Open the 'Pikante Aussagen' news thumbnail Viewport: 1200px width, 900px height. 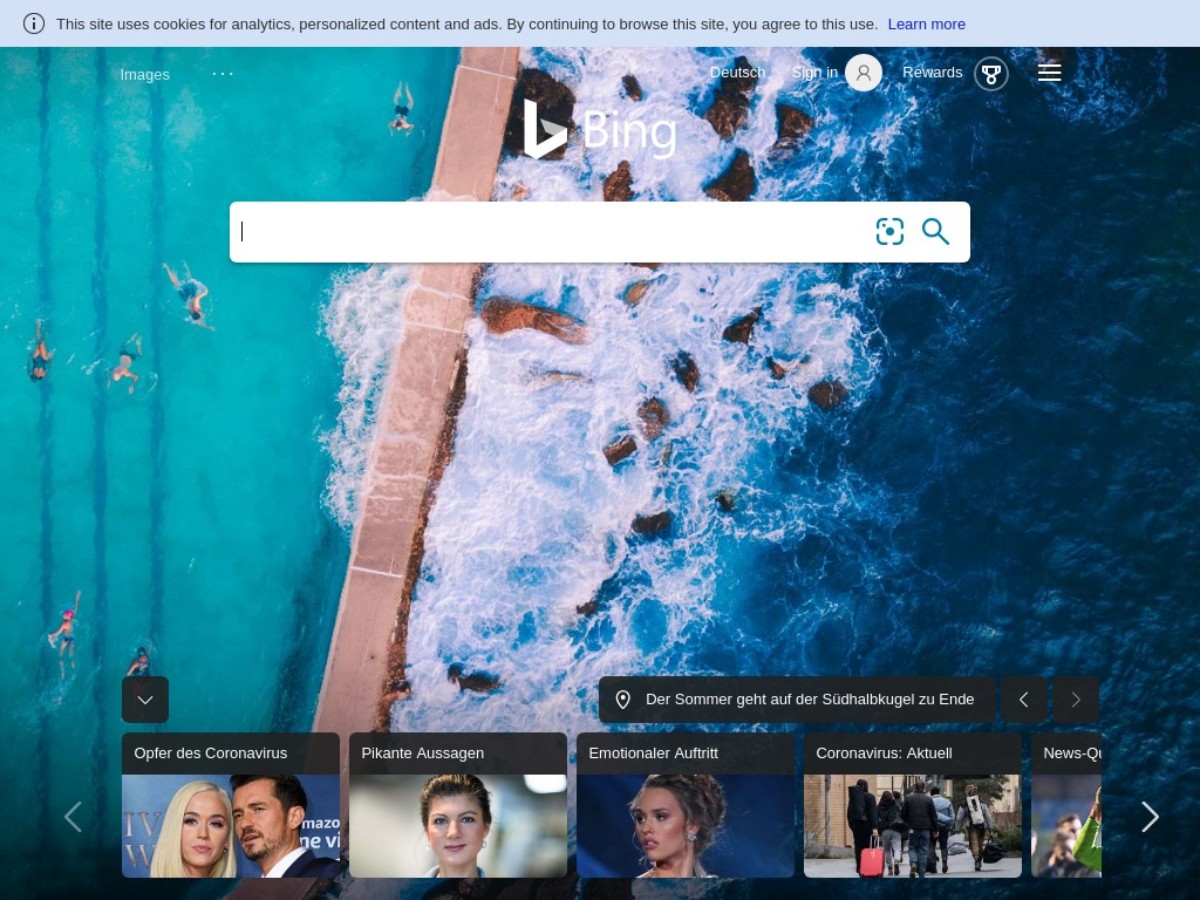click(458, 824)
